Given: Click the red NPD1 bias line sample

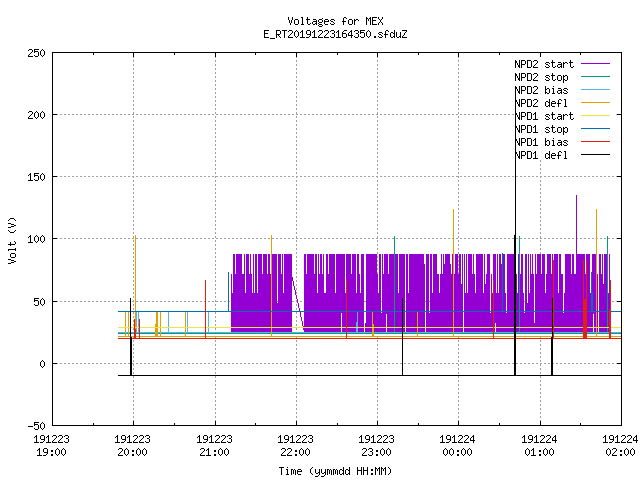Looking at the screenshot, I should point(595,142).
